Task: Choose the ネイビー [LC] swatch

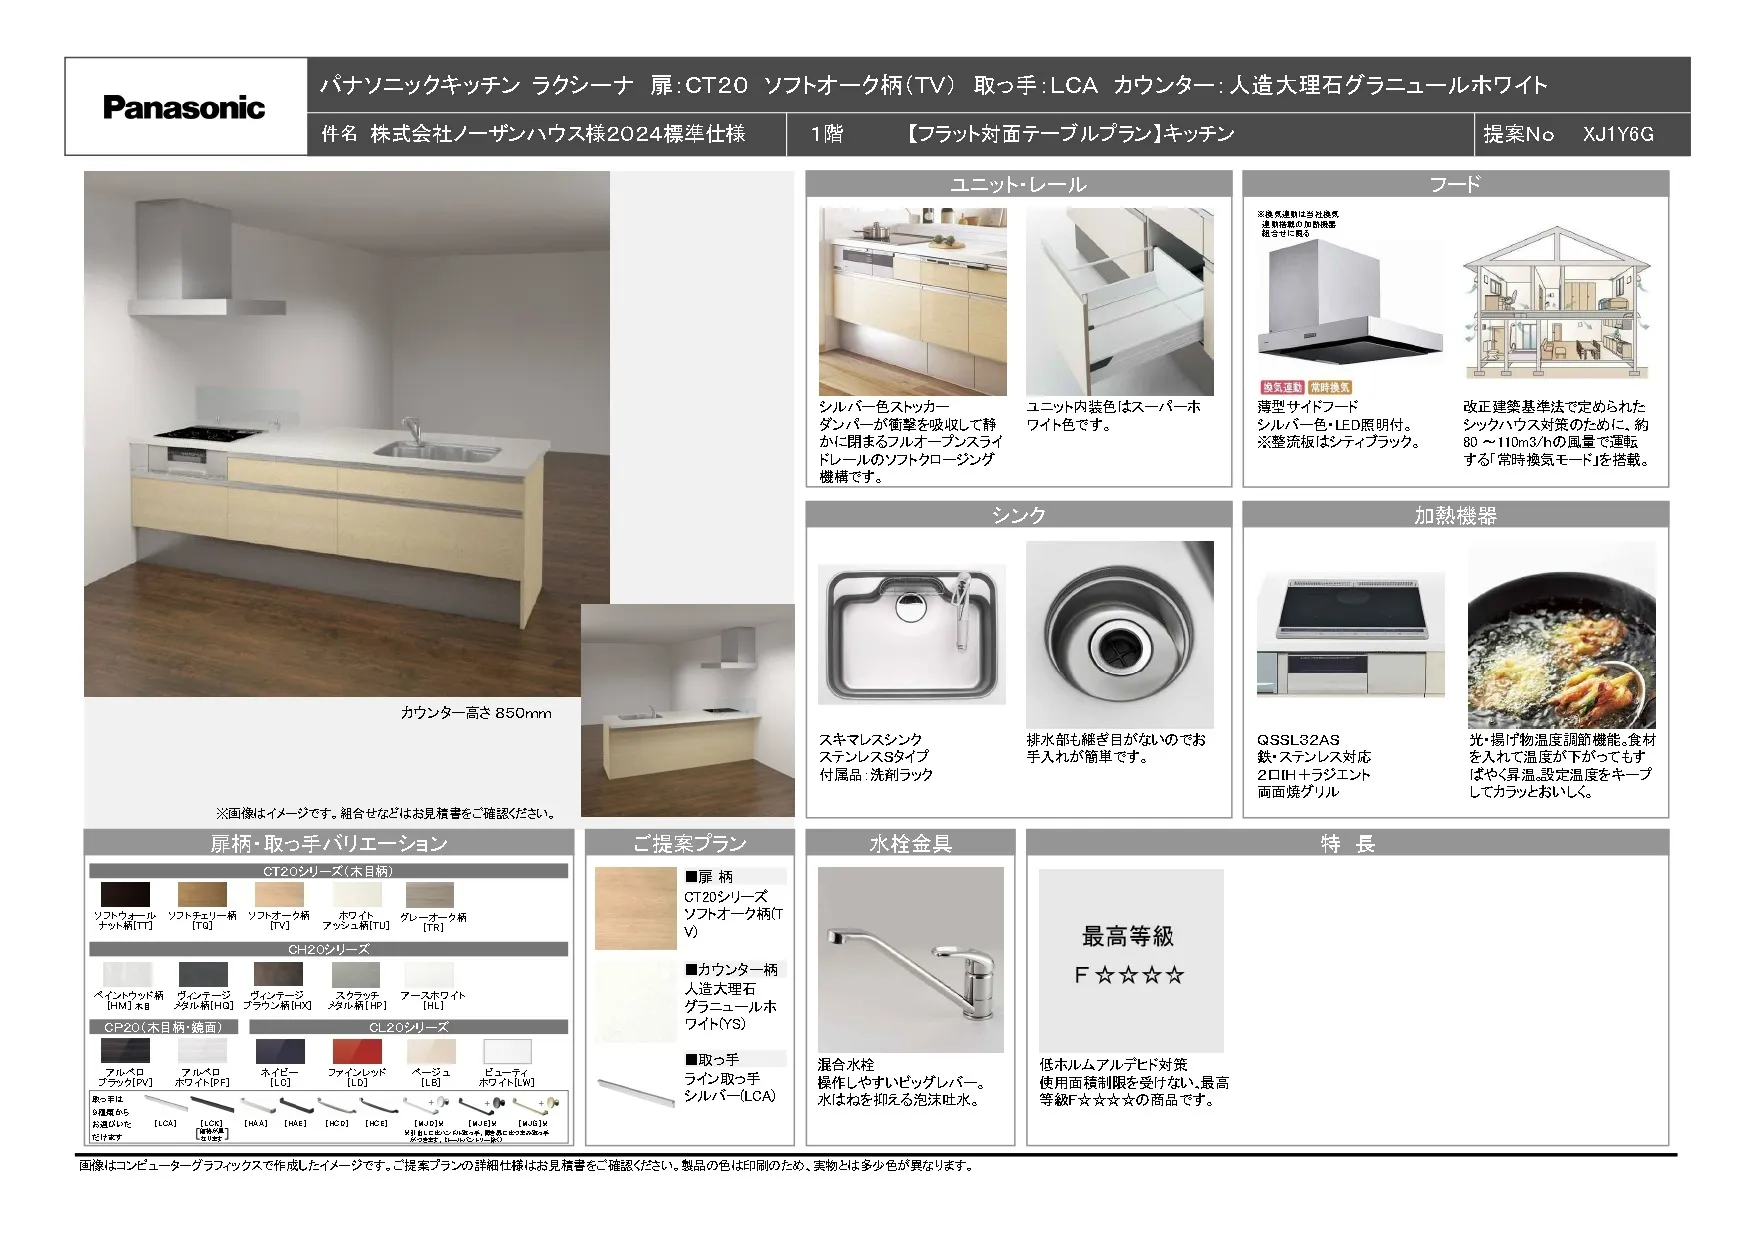Action: coord(280,1051)
